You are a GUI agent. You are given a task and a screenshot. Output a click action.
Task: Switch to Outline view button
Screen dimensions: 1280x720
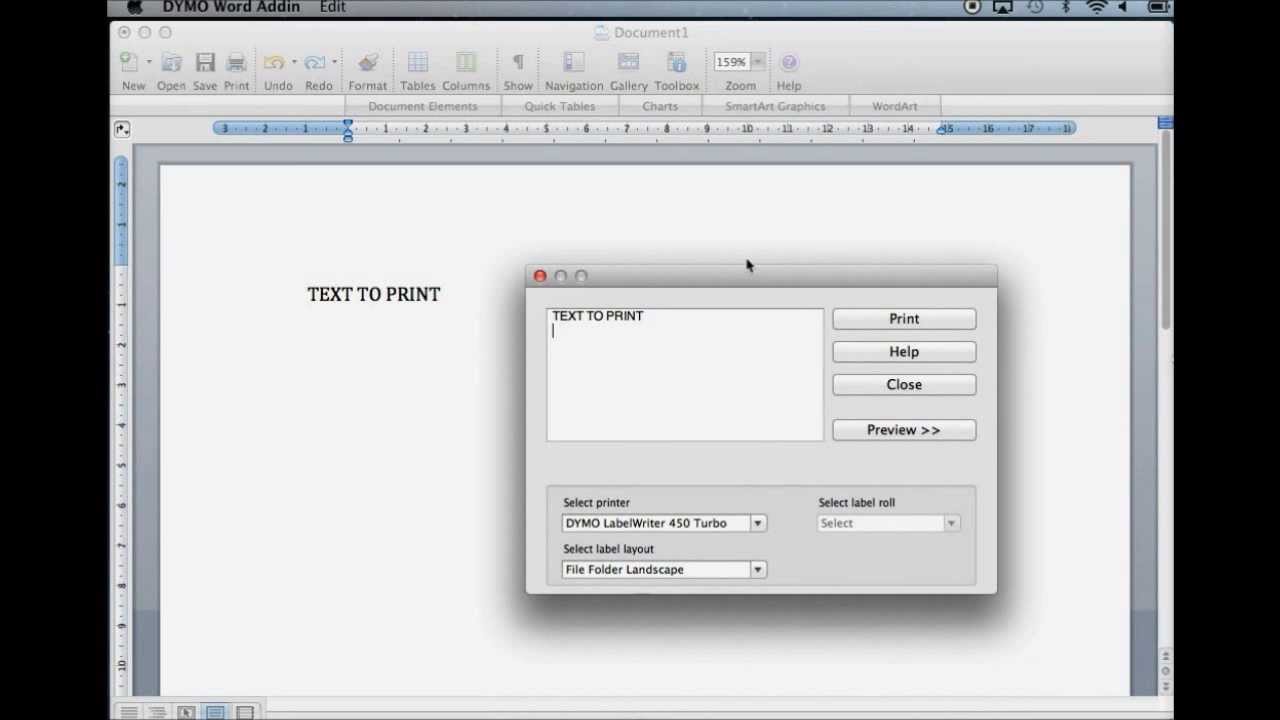pos(157,712)
